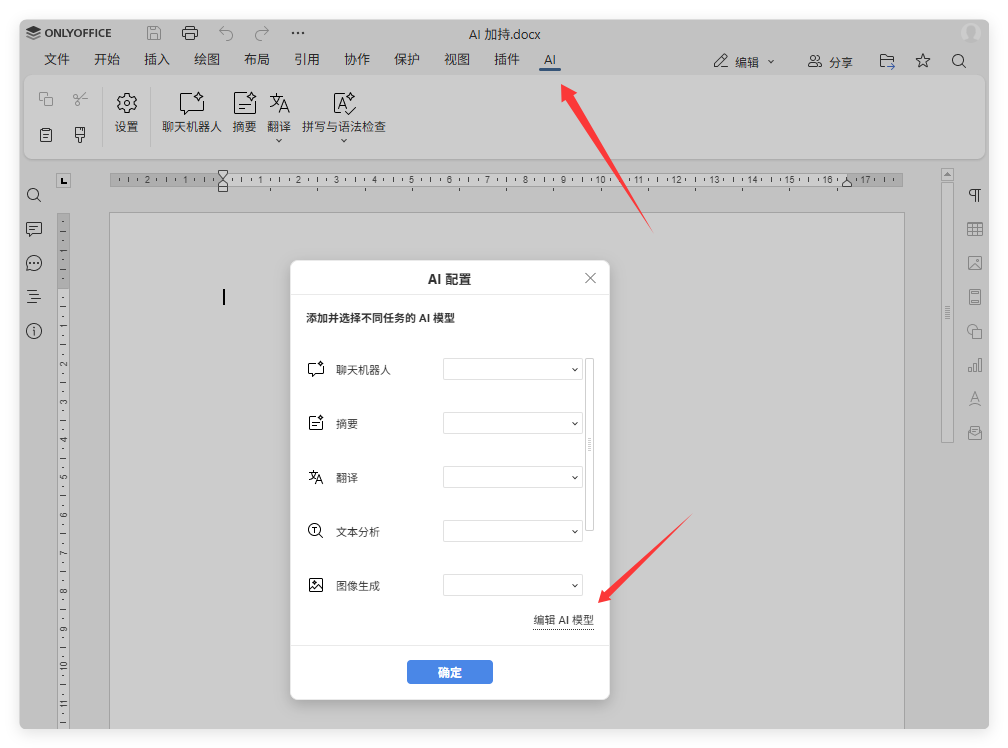Expand the 文本分析 model dropdown
This screenshot has width=1008, height=748.
click(x=512, y=531)
